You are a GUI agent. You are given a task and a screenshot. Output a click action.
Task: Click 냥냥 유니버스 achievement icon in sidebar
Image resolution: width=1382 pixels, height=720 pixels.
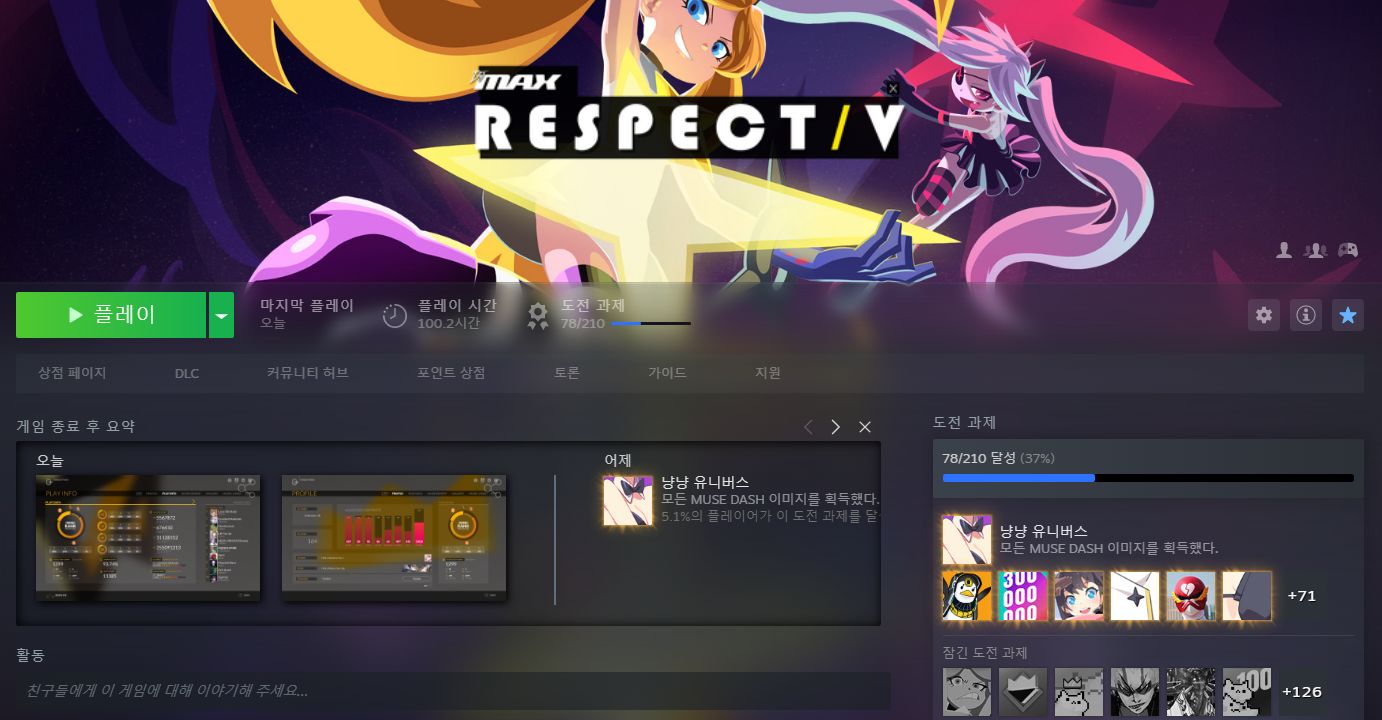tap(967, 540)
